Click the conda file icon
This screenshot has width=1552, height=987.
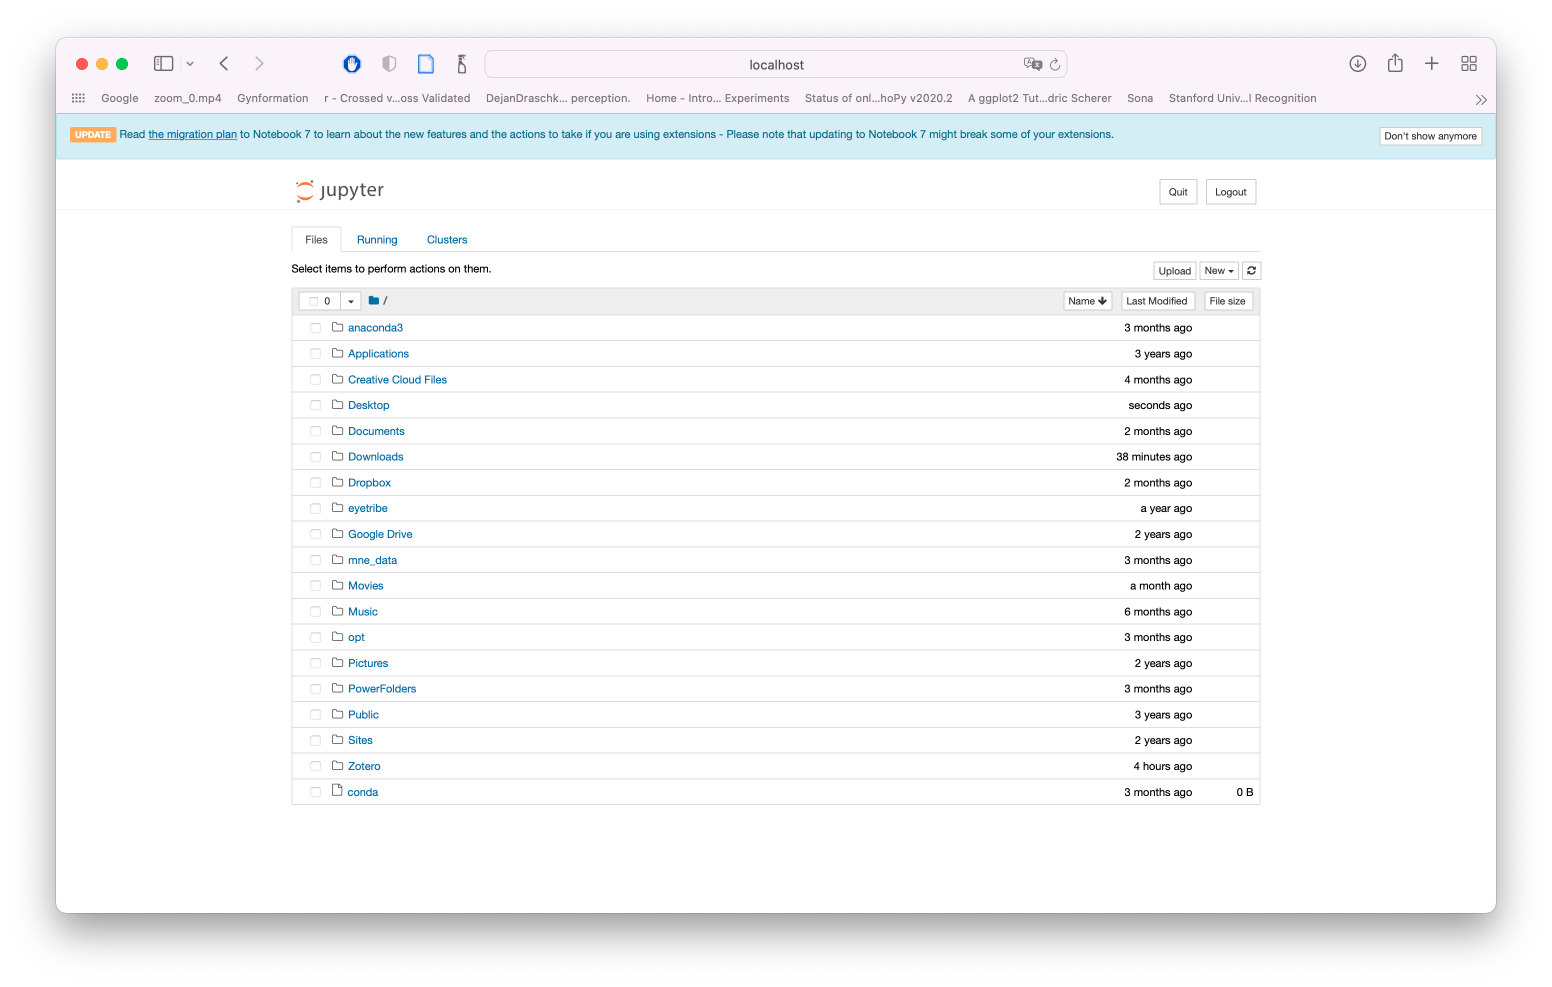[x=338, y=790]
